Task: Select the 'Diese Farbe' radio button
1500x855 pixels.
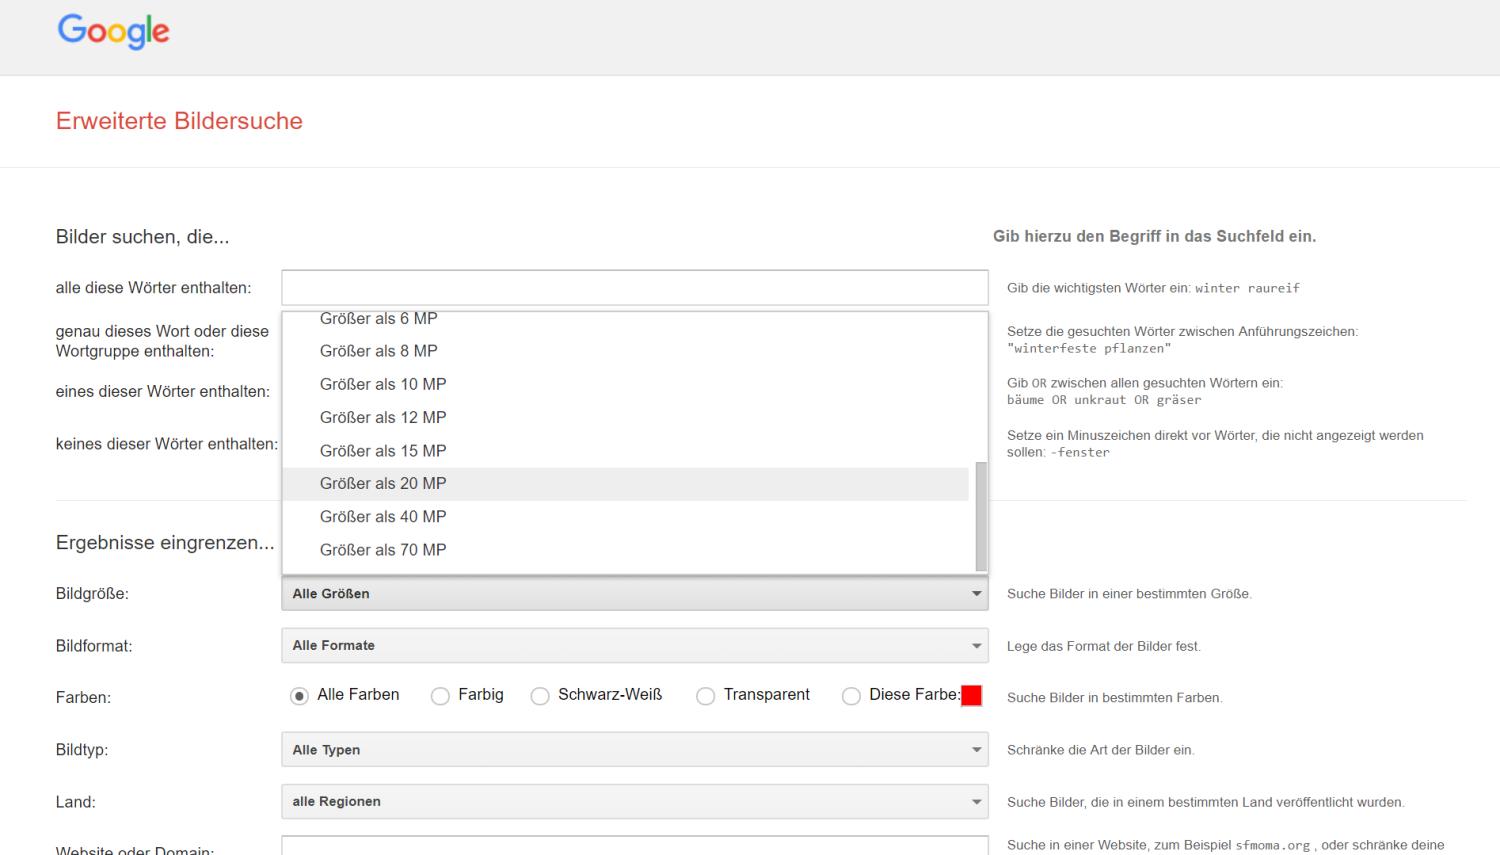Action: 851,696
